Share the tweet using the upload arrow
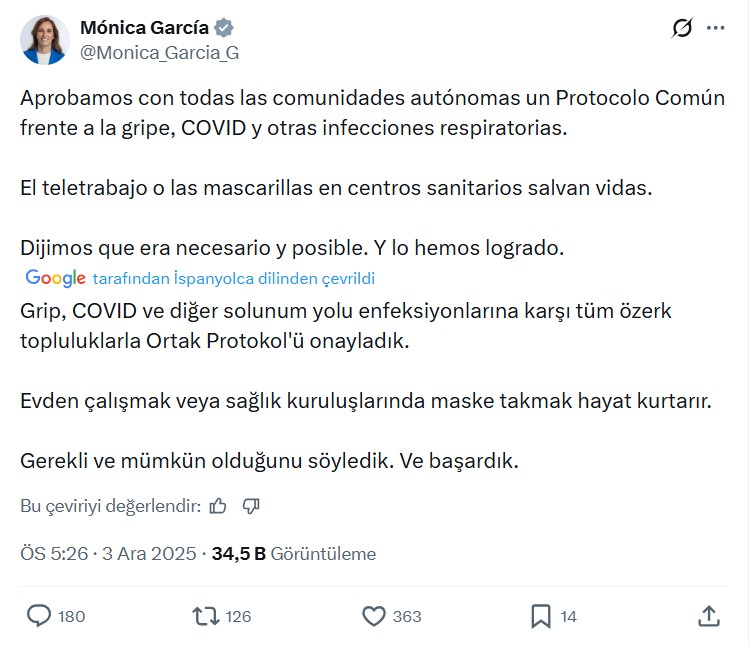The height and width of the screenshot is (647, 755). [708, 616]
